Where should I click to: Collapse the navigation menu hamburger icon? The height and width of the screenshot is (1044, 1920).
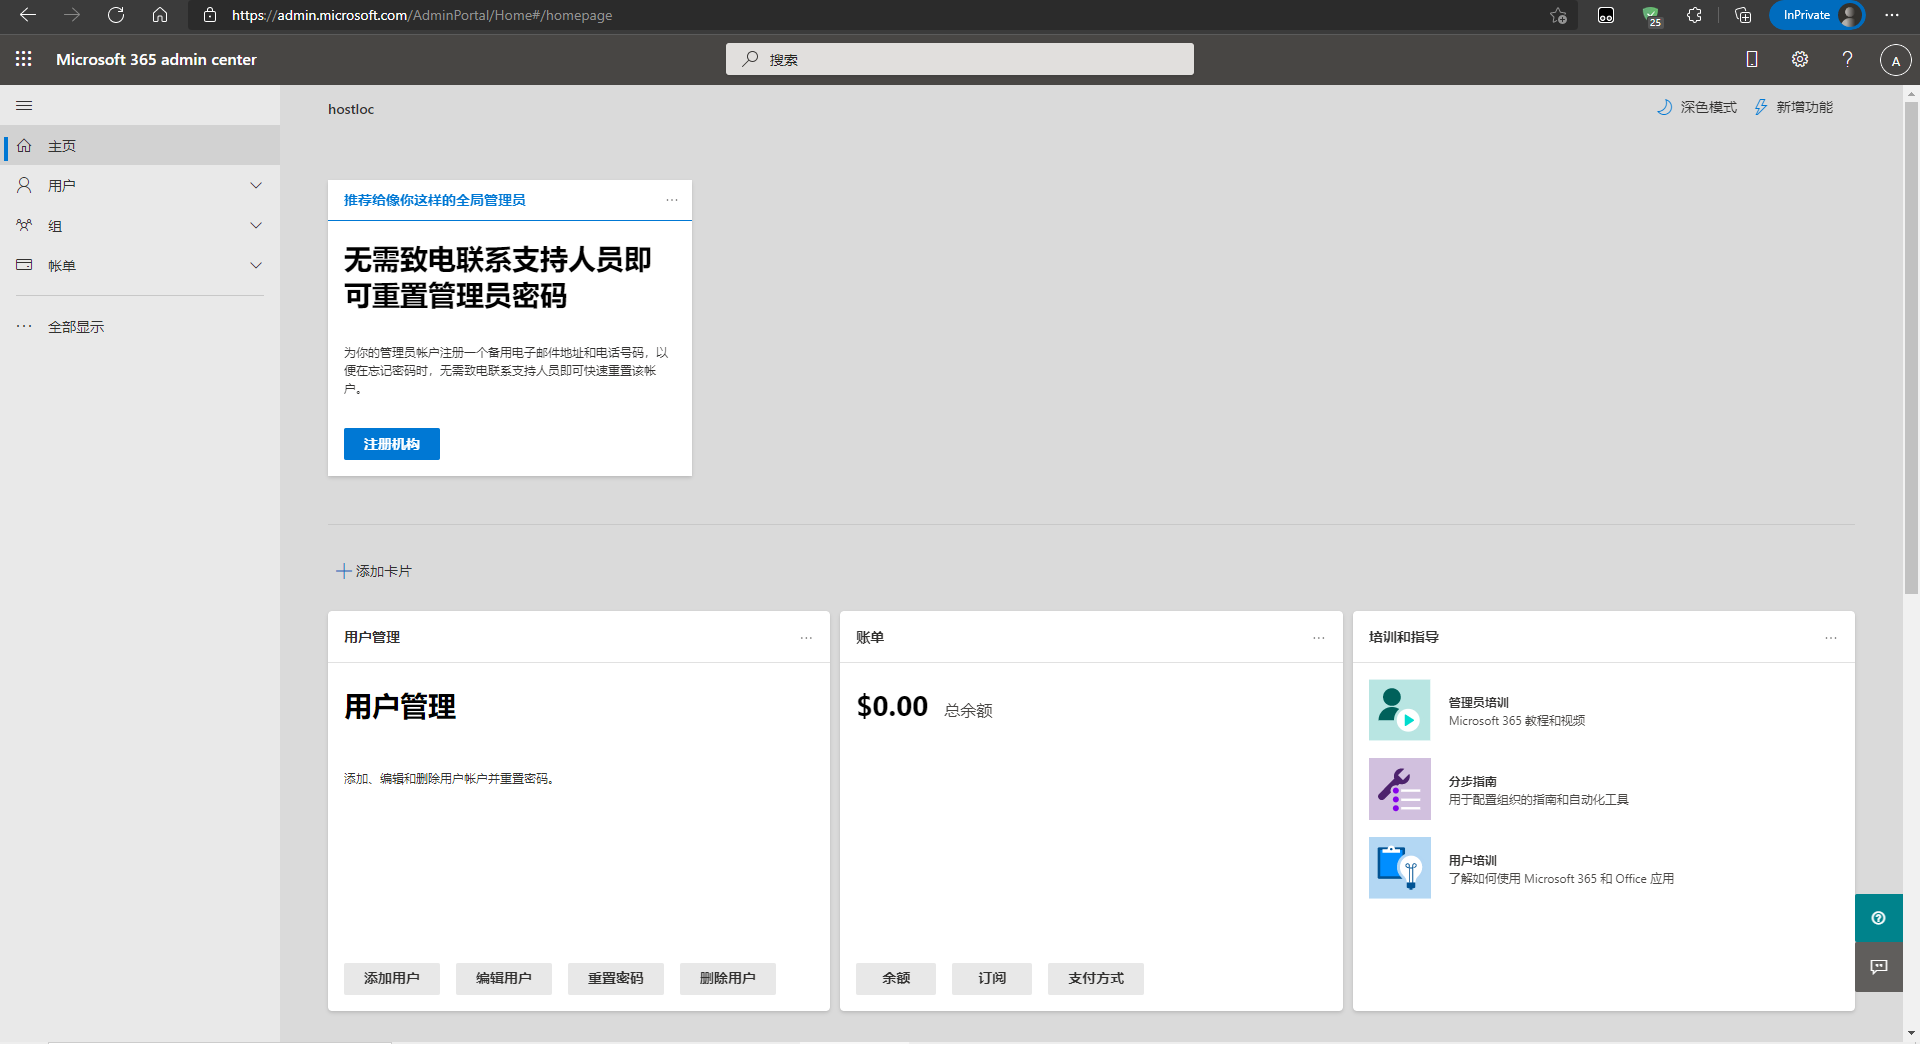[x=24, y=106]
